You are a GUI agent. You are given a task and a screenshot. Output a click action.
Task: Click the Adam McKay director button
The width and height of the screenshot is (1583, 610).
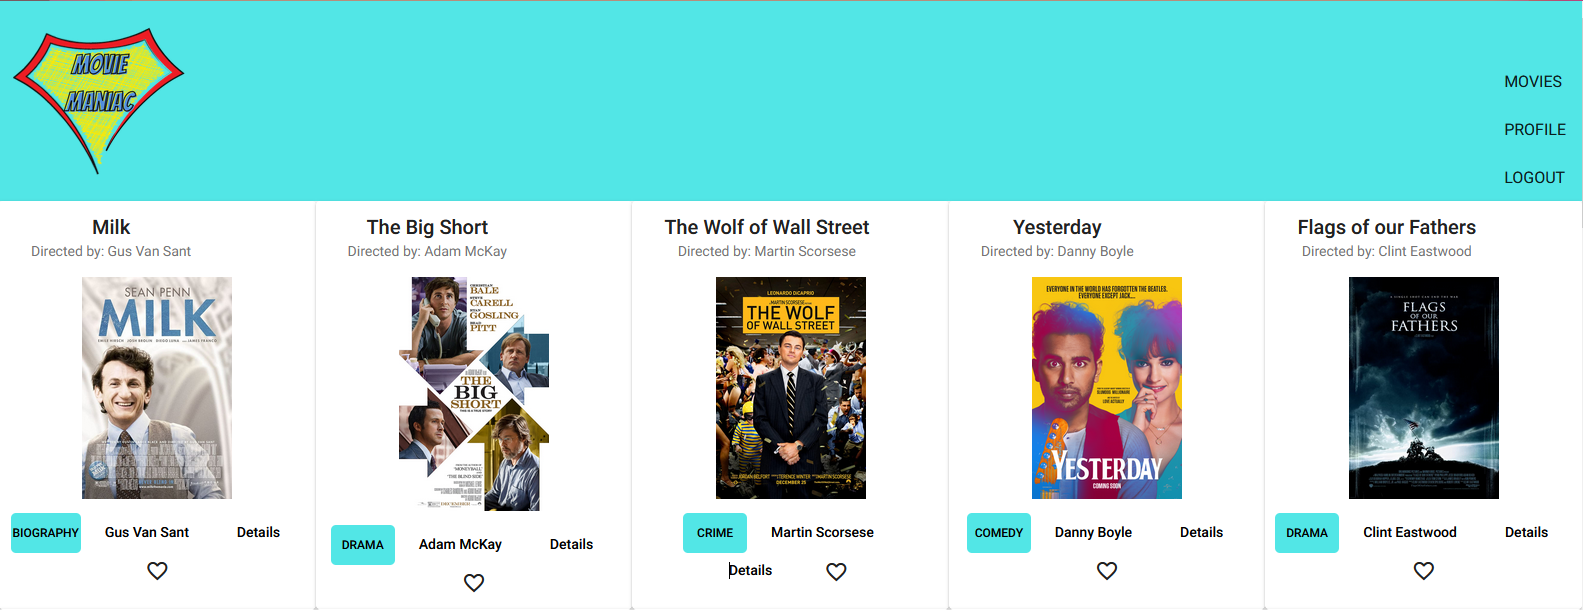pos(460,545)
